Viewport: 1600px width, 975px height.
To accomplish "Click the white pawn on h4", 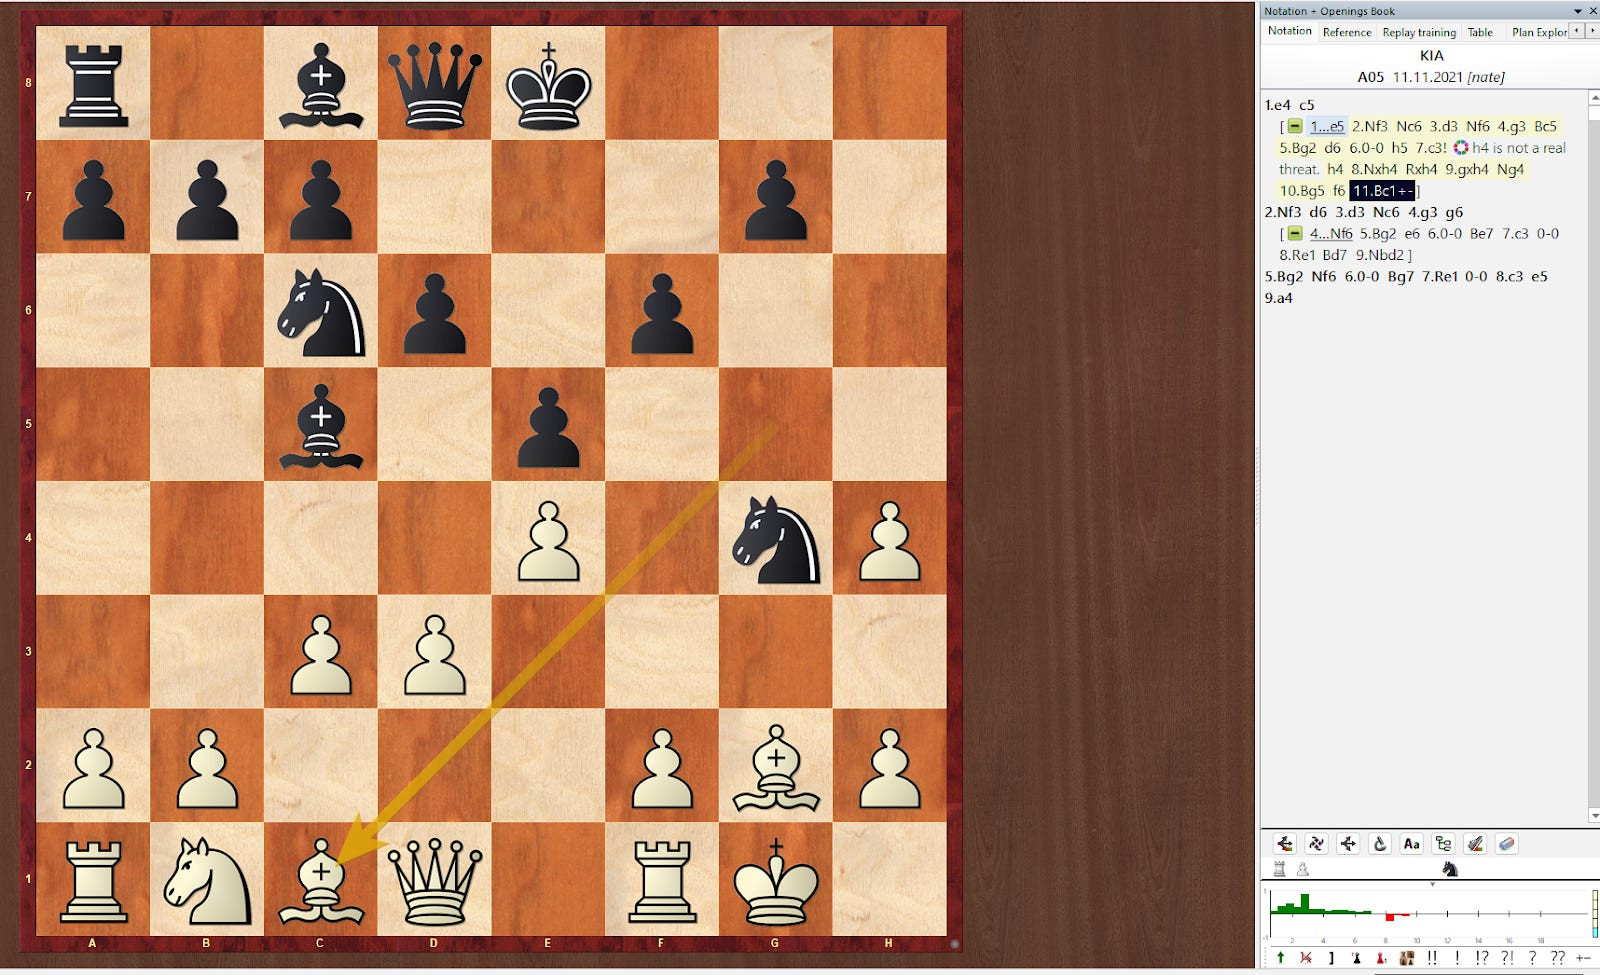I will click(x=889, y=540).
